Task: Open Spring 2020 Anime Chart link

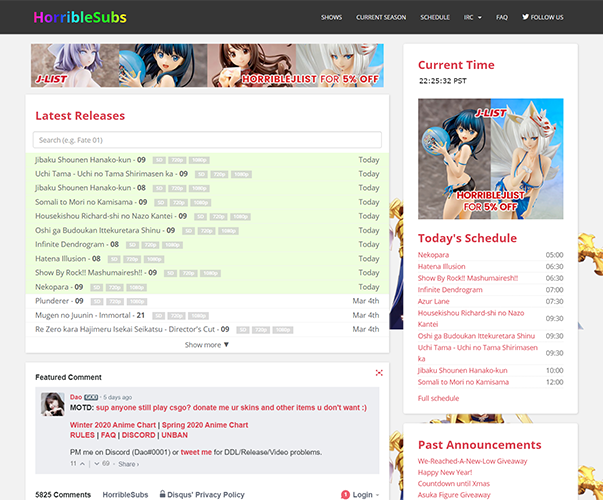Action: pos(205,425)
